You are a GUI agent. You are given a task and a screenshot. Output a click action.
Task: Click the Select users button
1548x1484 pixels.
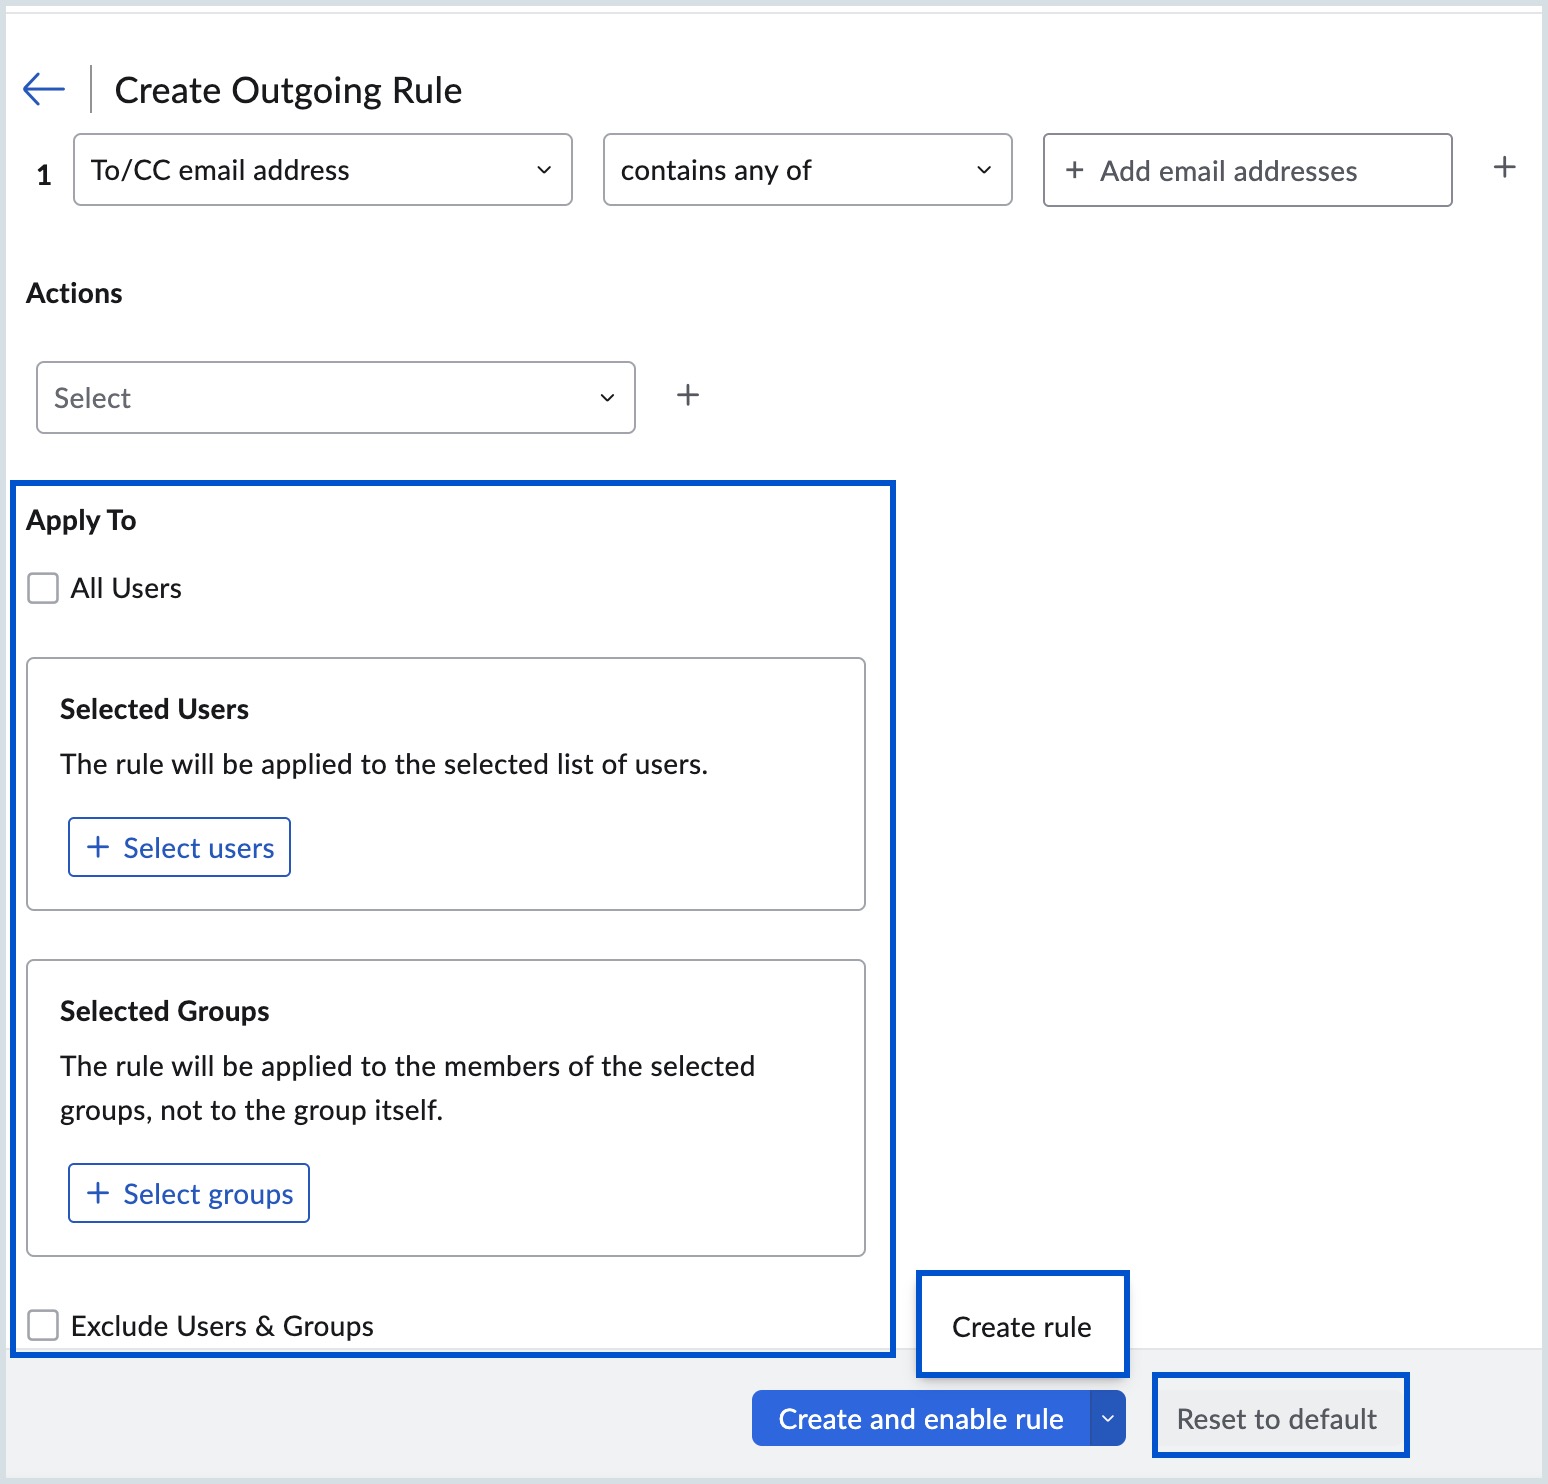pos(180,848)
